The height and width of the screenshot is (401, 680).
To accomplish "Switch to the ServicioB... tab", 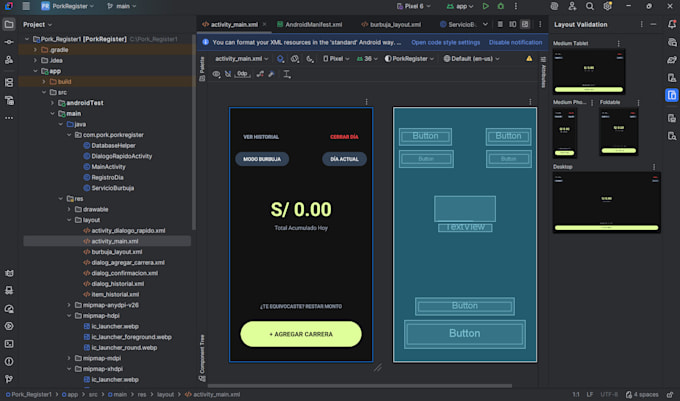I will pos(458,24).
